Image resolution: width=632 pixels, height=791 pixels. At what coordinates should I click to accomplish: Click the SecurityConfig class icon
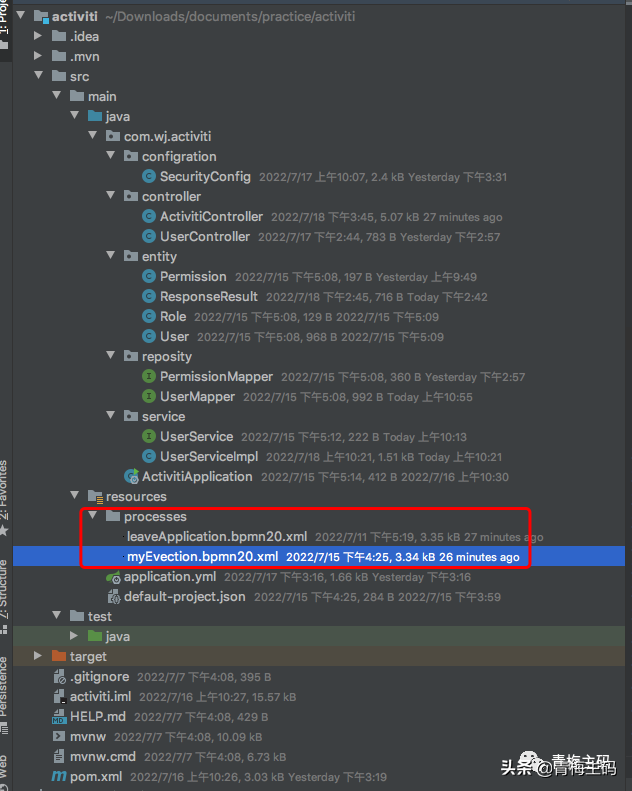coord(149,176)
